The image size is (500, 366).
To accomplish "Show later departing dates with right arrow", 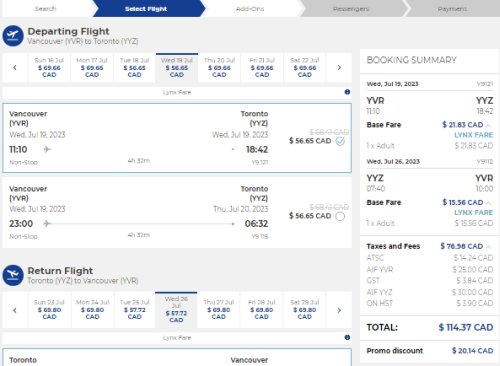I will (339, 68).
